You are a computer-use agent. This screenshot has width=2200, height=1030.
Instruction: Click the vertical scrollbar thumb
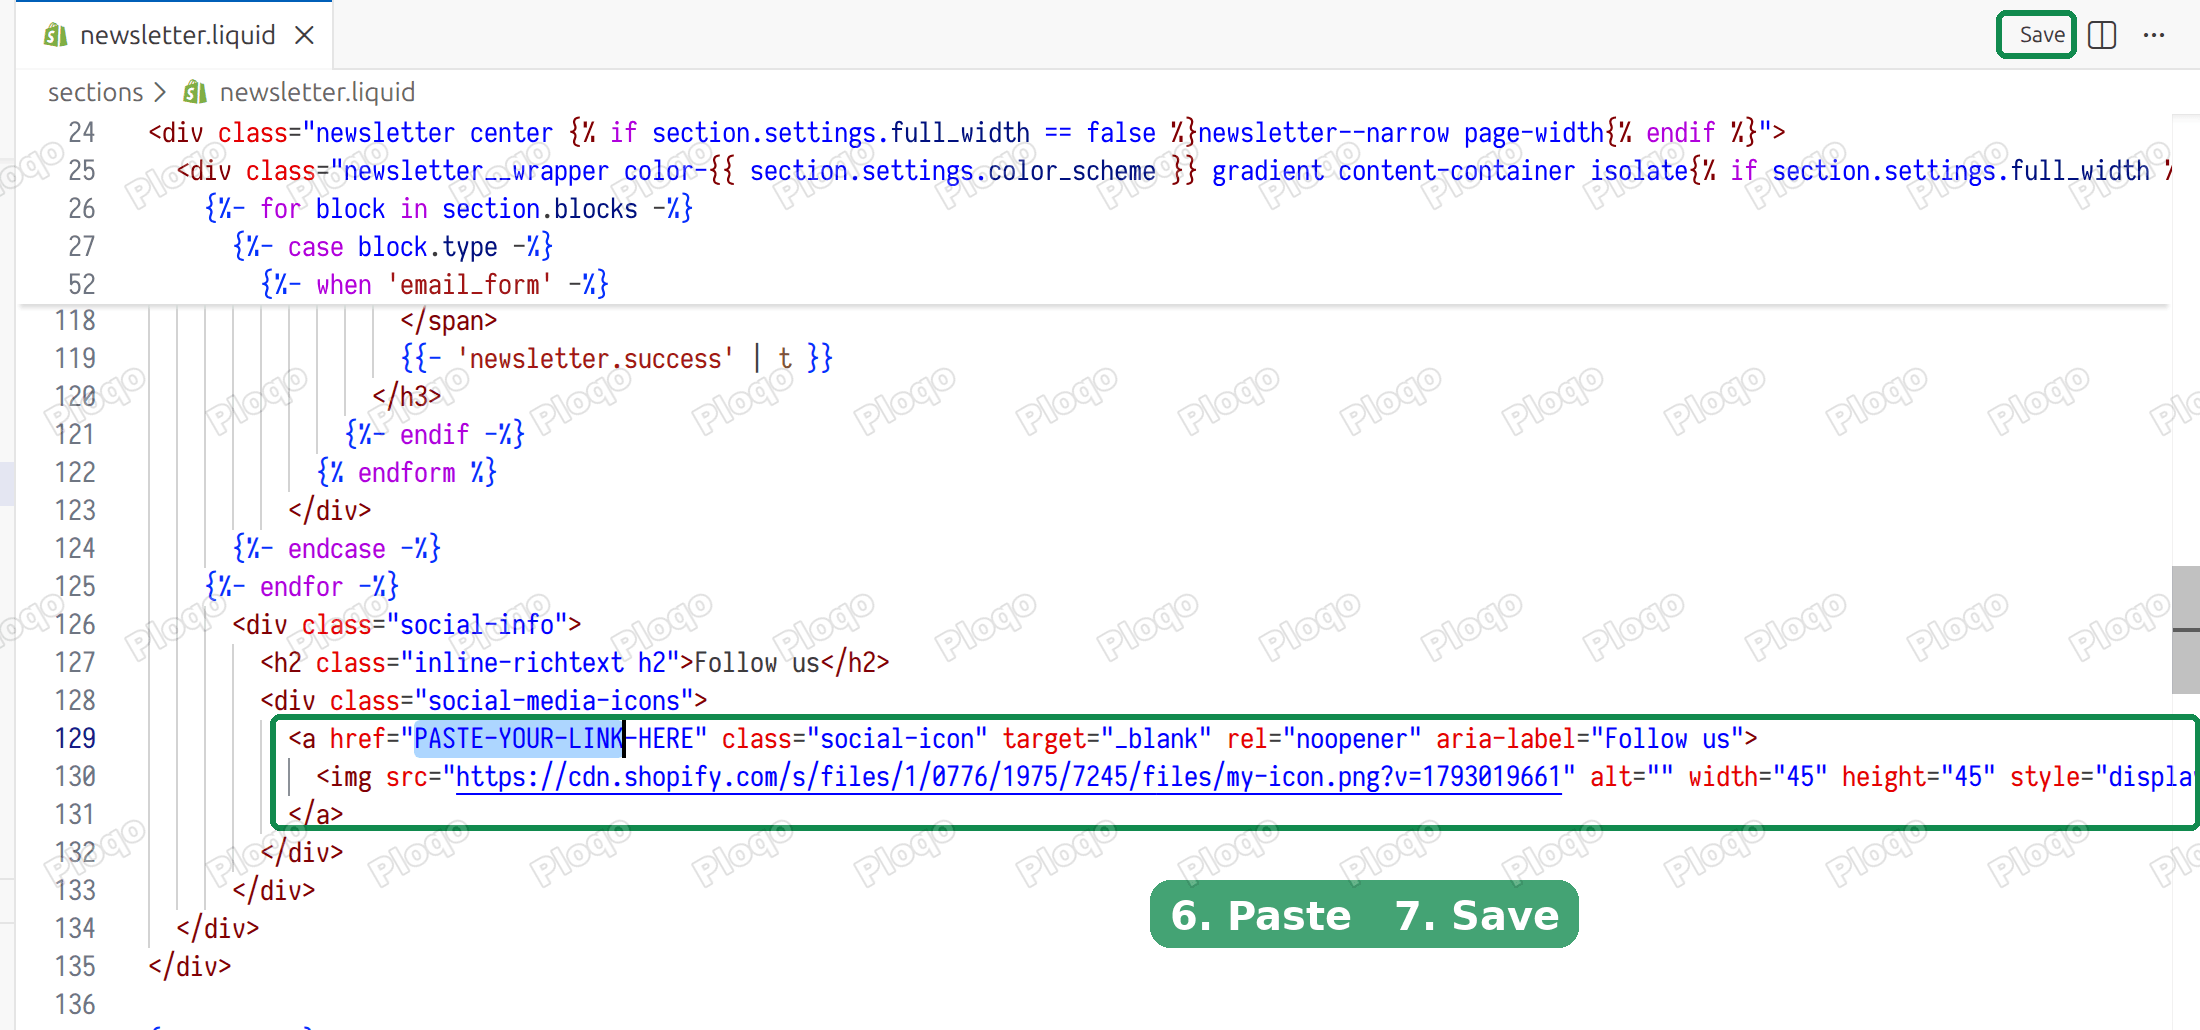click(2186, 630)
